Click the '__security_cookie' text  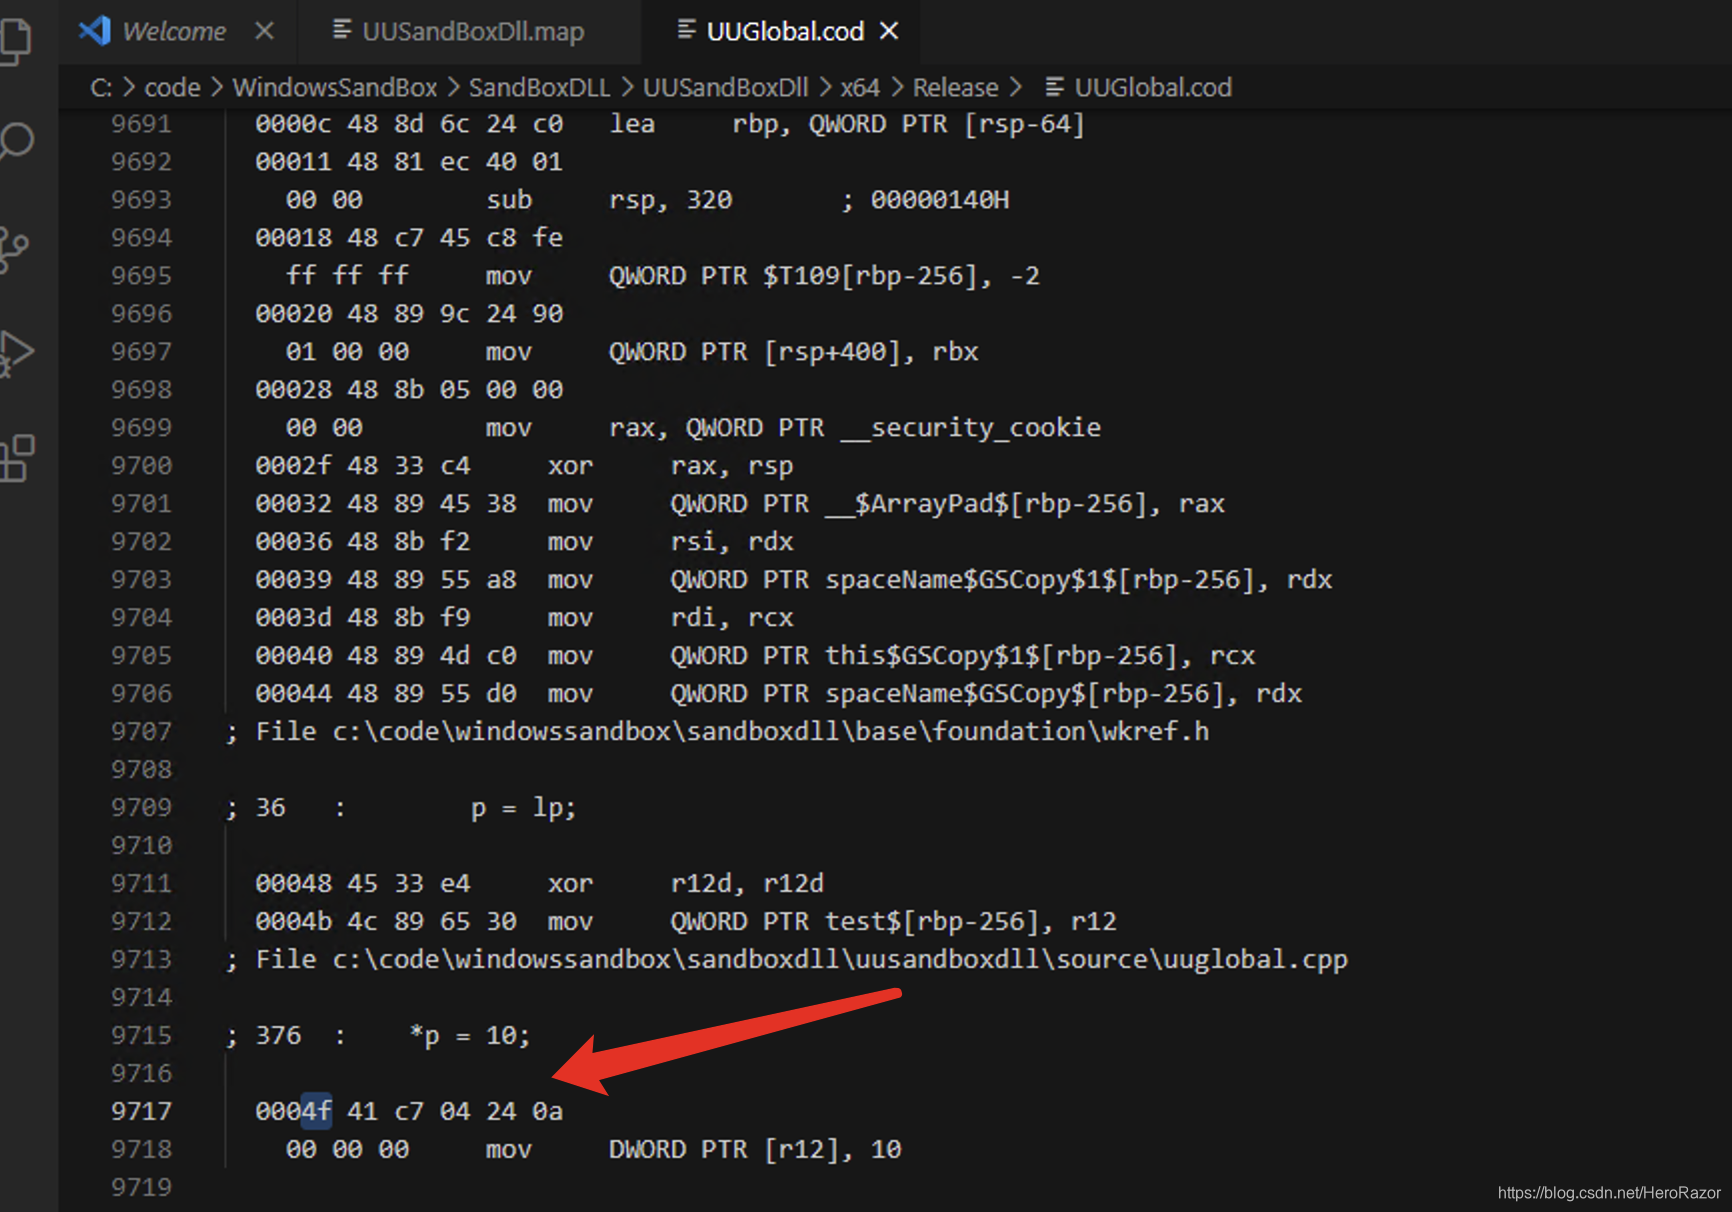971,428
